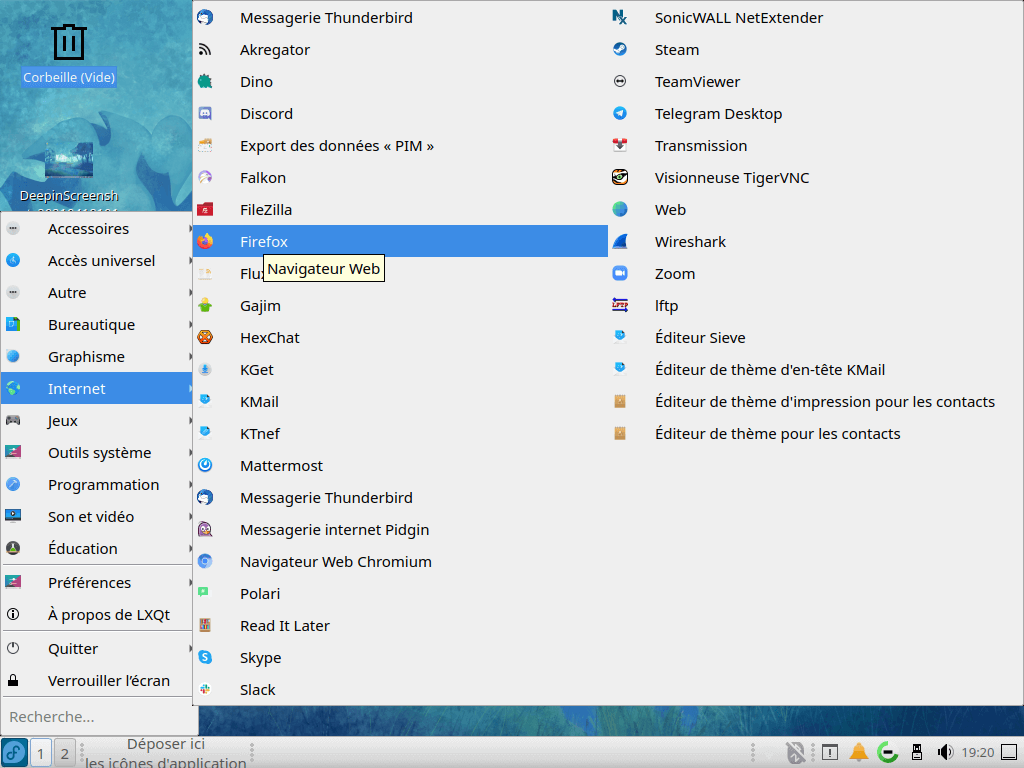Click the HexChat icon

click(x=205, y=338)
